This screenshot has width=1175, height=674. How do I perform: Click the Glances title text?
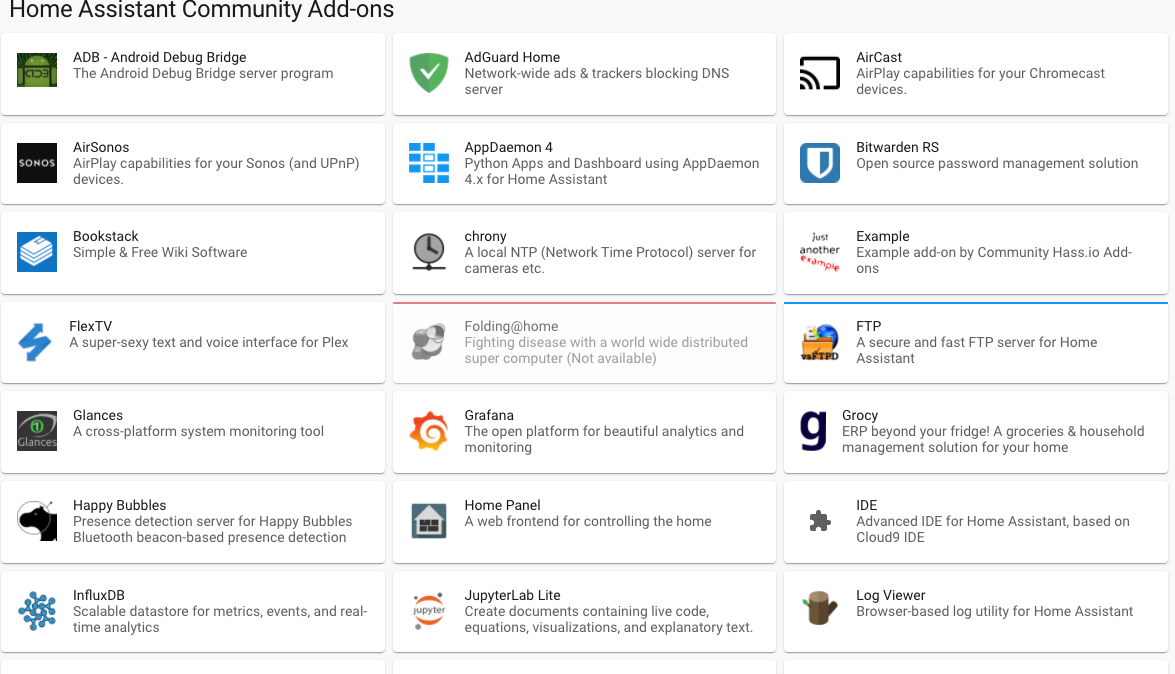97,415
